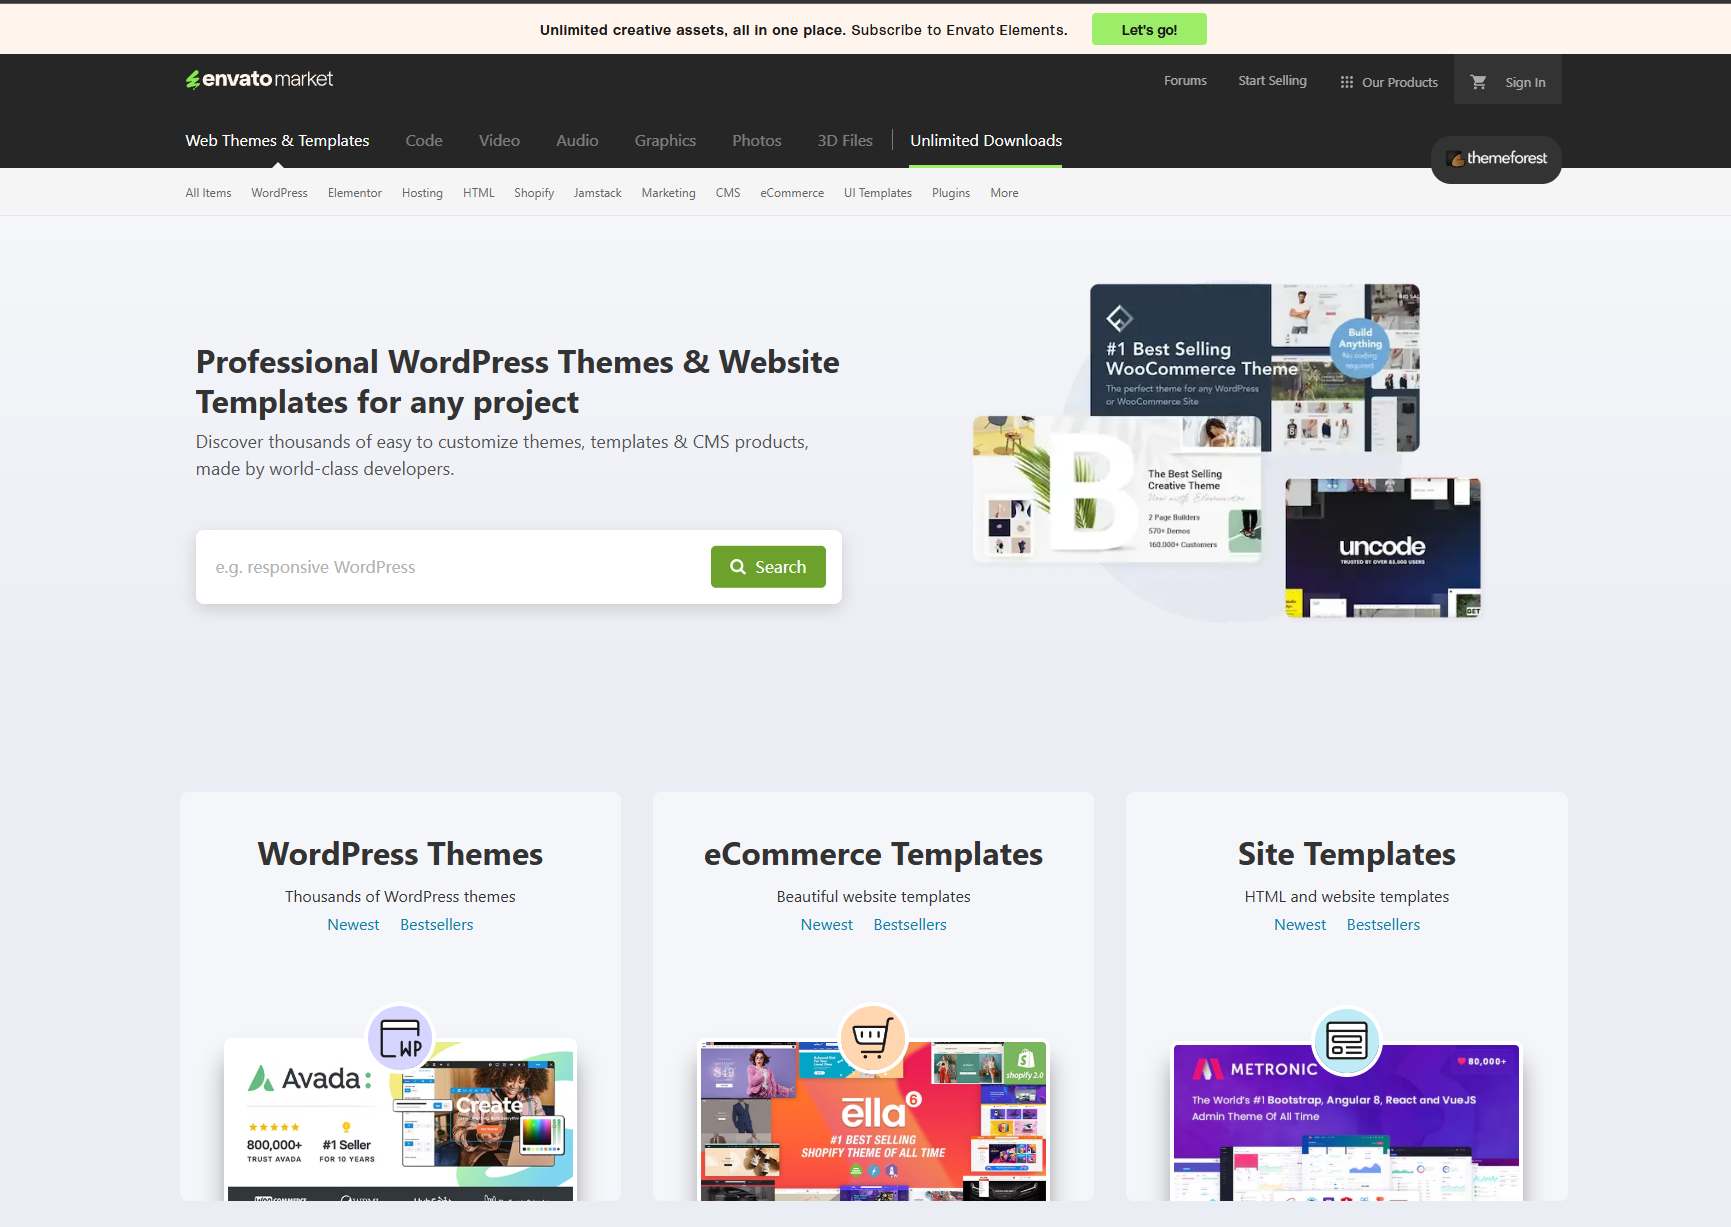Click Bestsellers under Site Templates
The image size is (1731, 1227).
pyautogui.click(x=1383, y=925)
